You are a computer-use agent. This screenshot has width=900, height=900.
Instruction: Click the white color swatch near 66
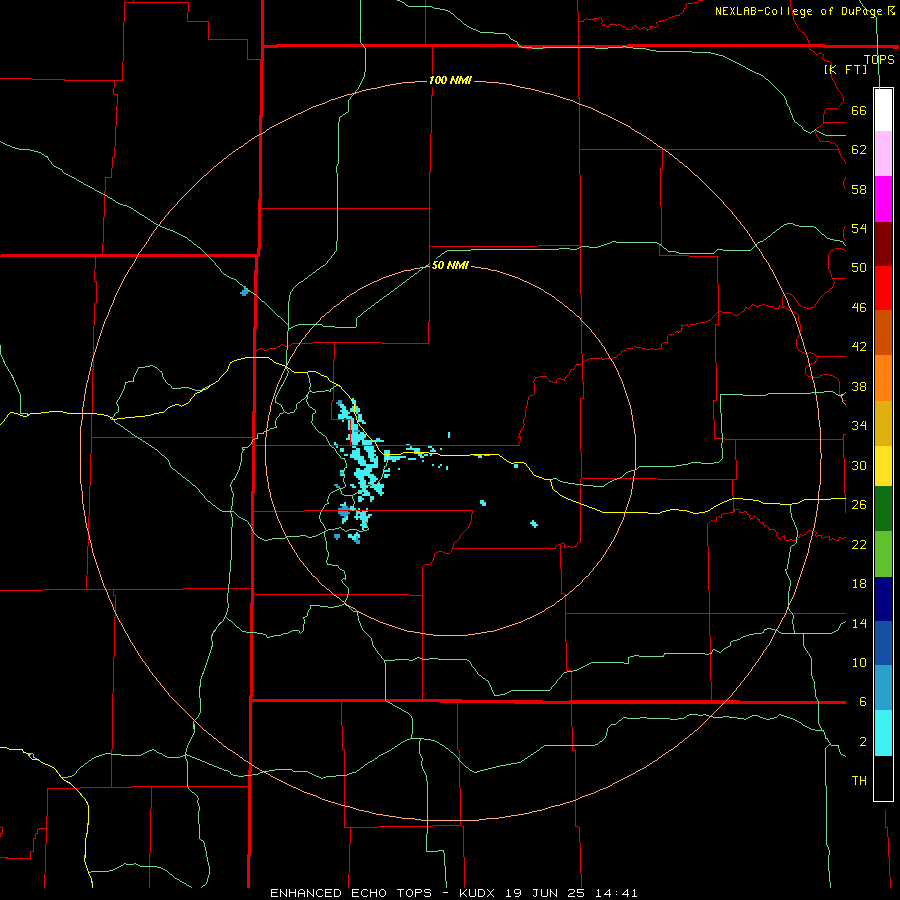[883, 109]
